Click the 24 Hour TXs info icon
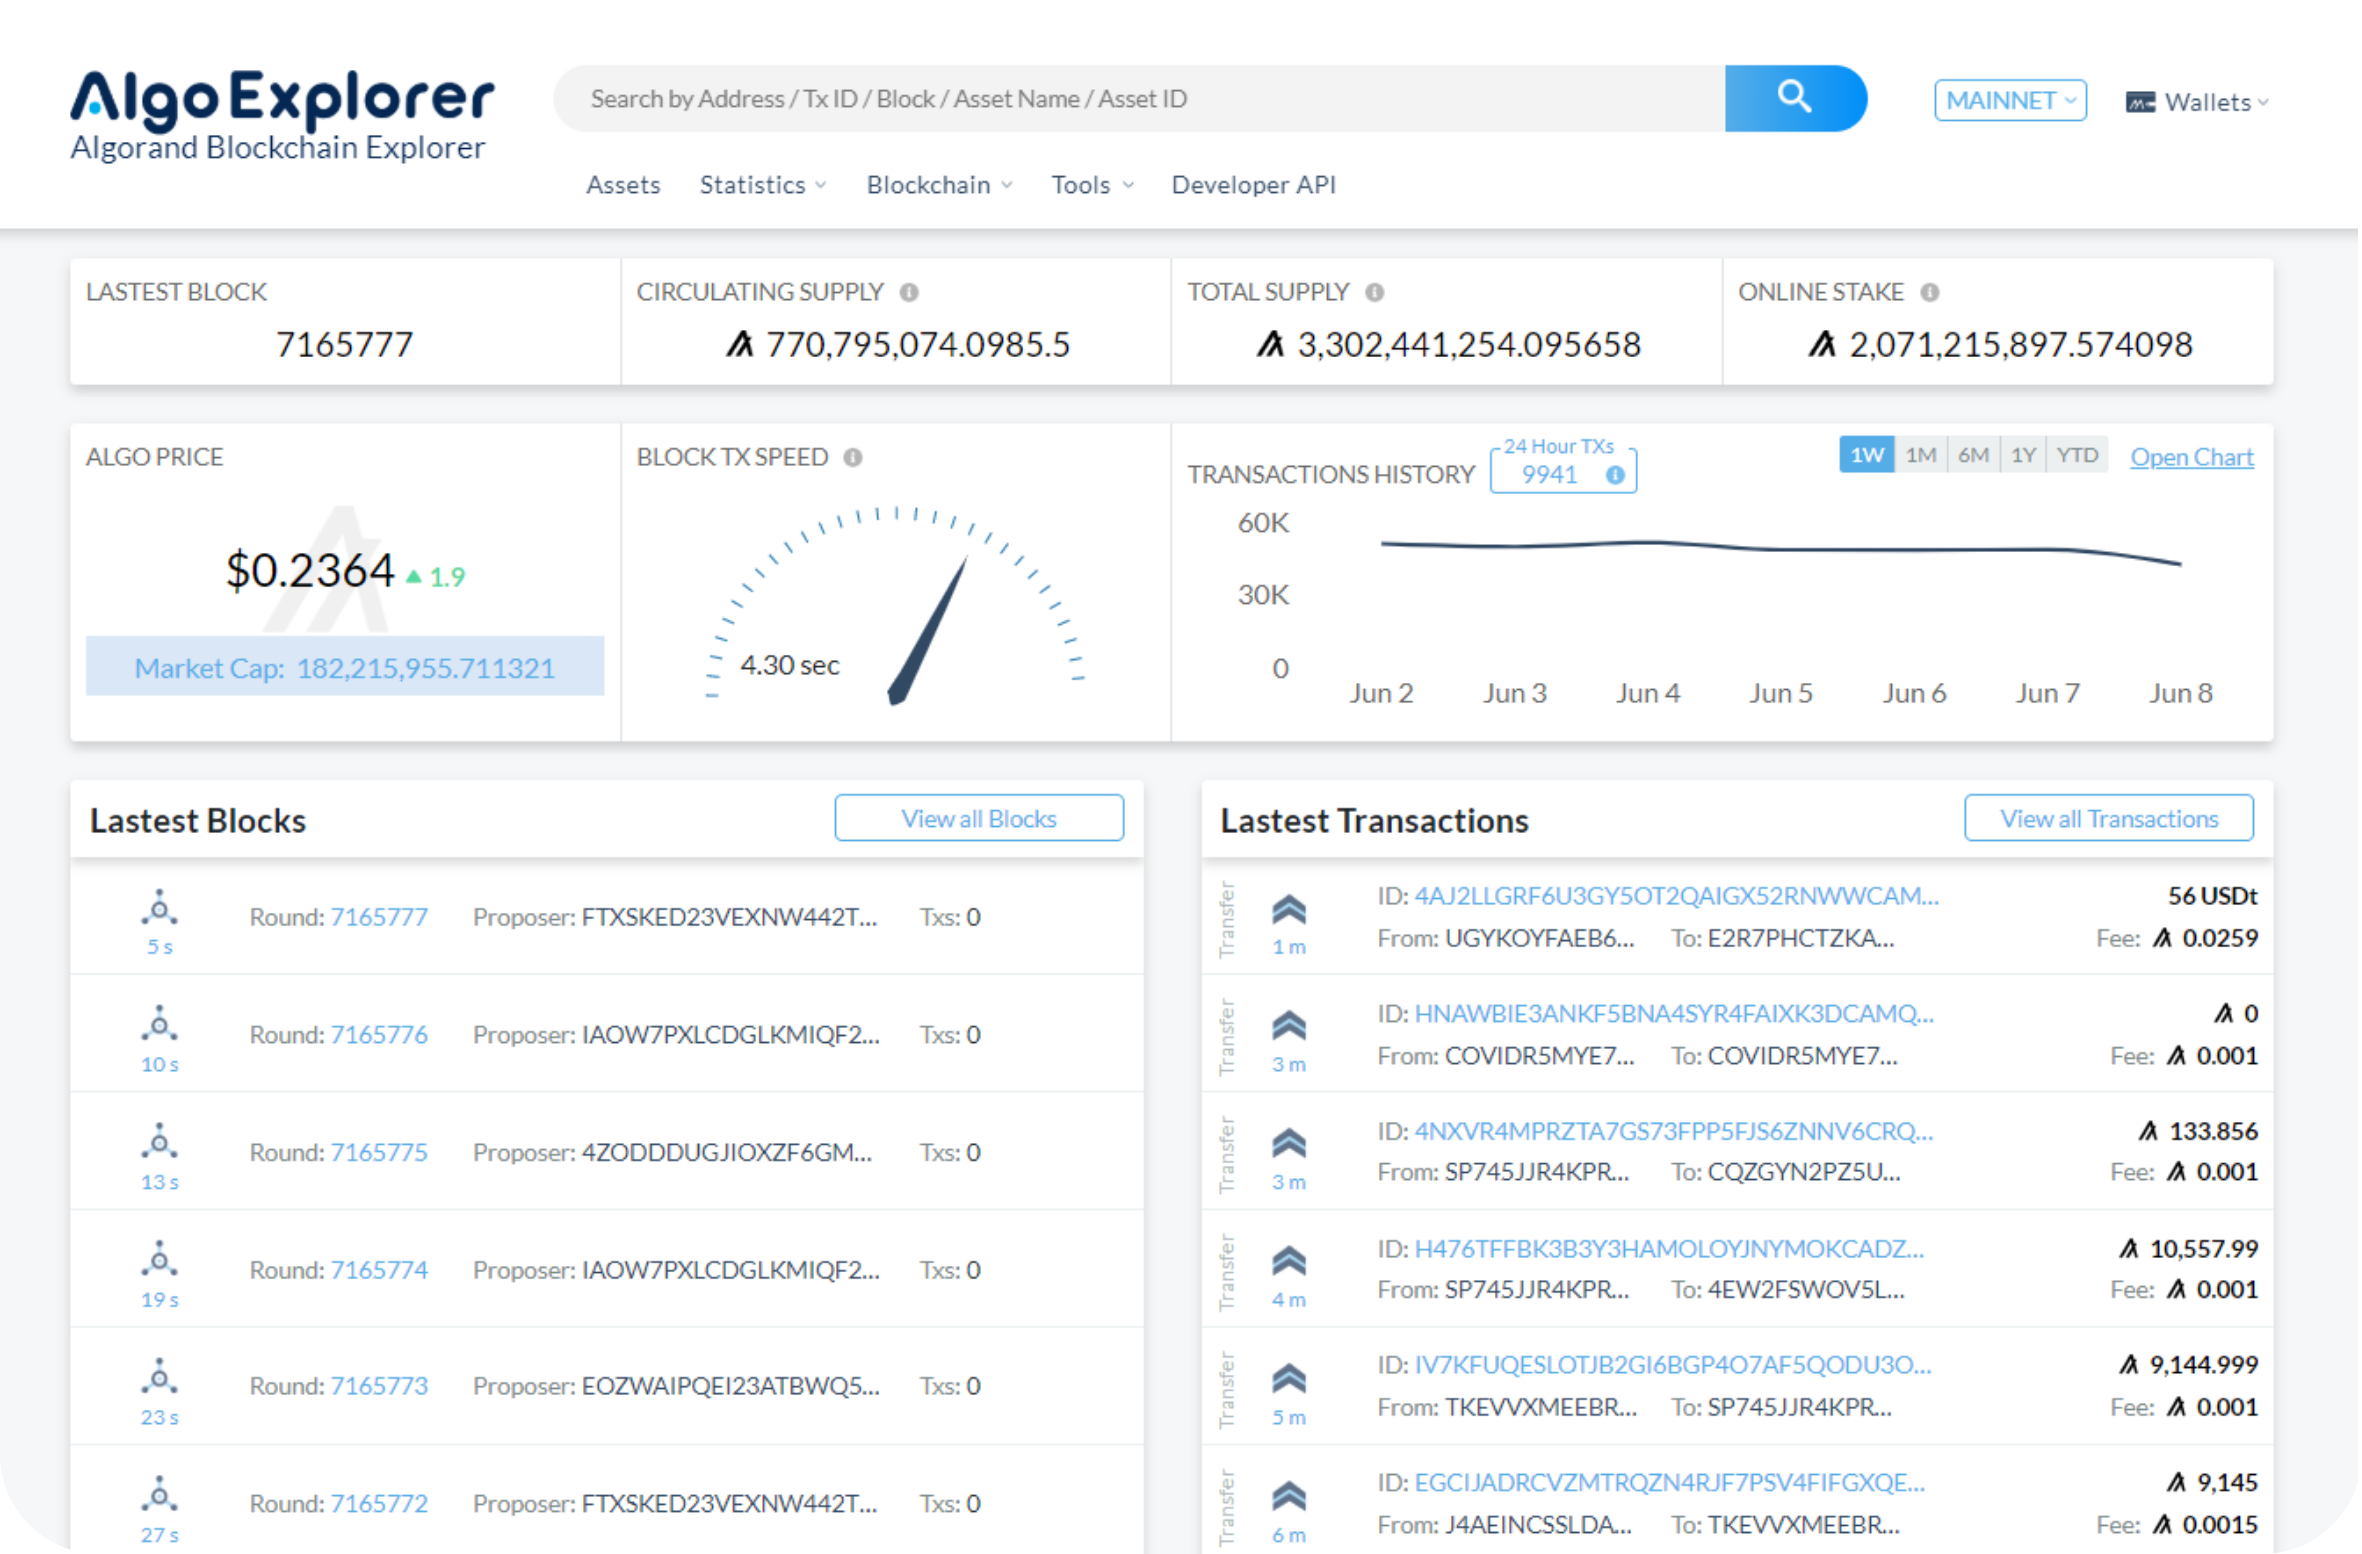 [x=1615, y=475]
